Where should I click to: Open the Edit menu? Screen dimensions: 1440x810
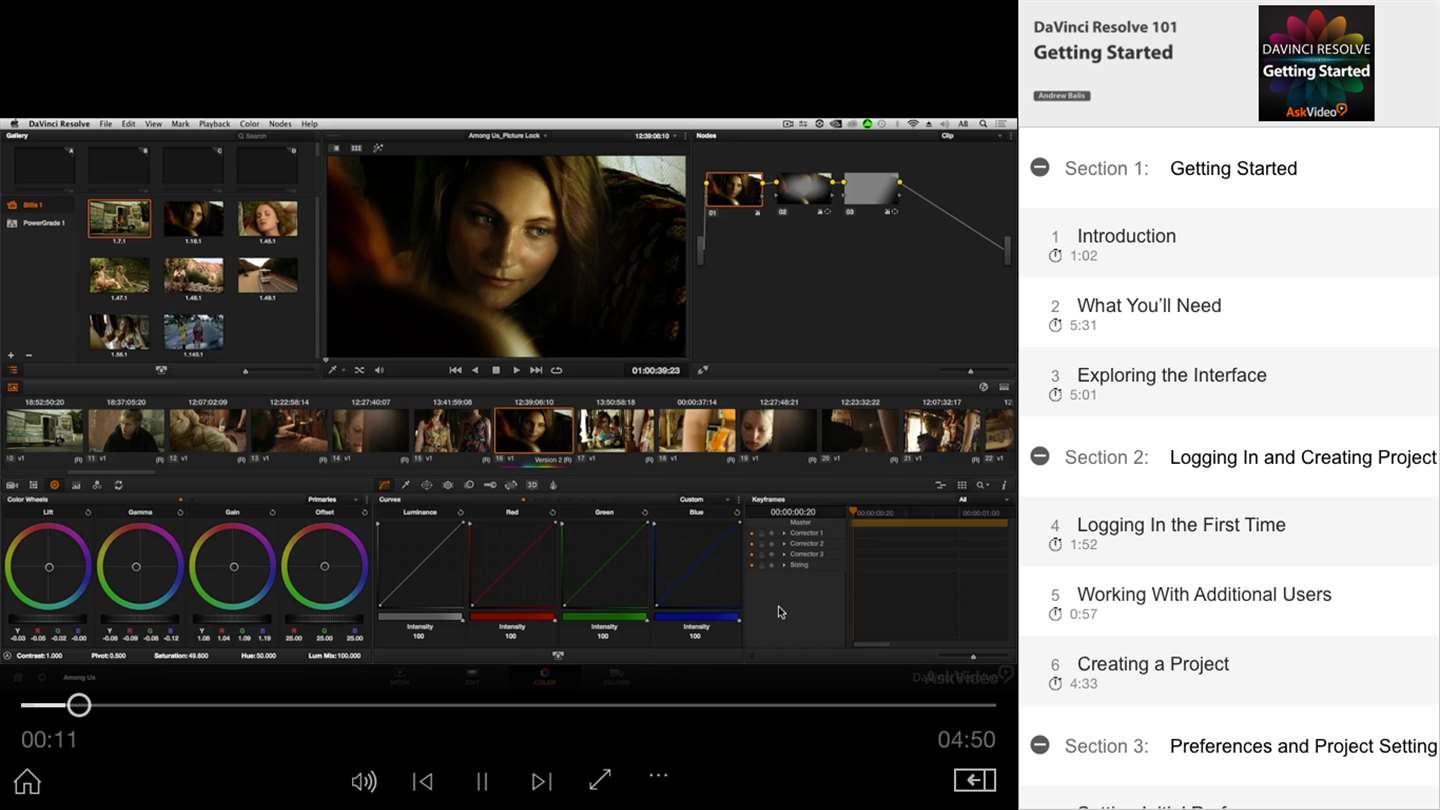click(128, 124)
